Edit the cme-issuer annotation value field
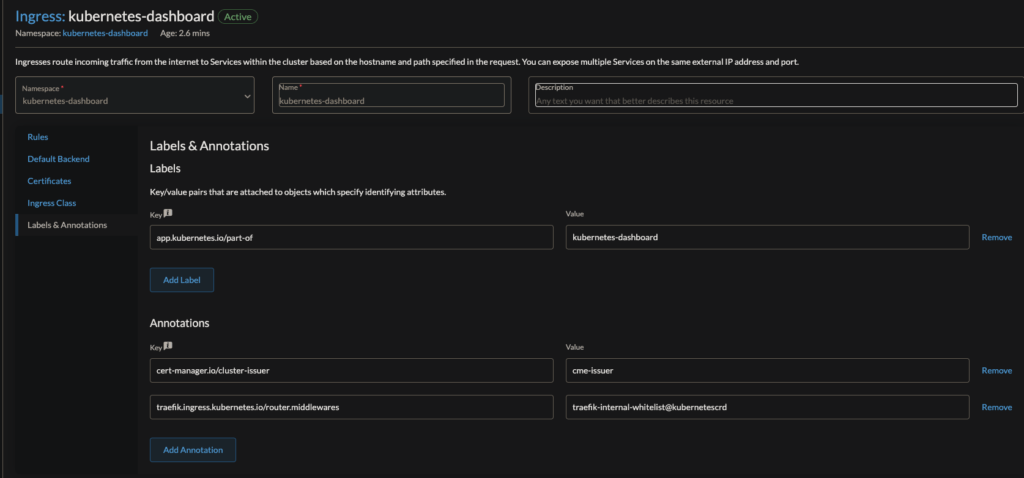 [767, 370]
